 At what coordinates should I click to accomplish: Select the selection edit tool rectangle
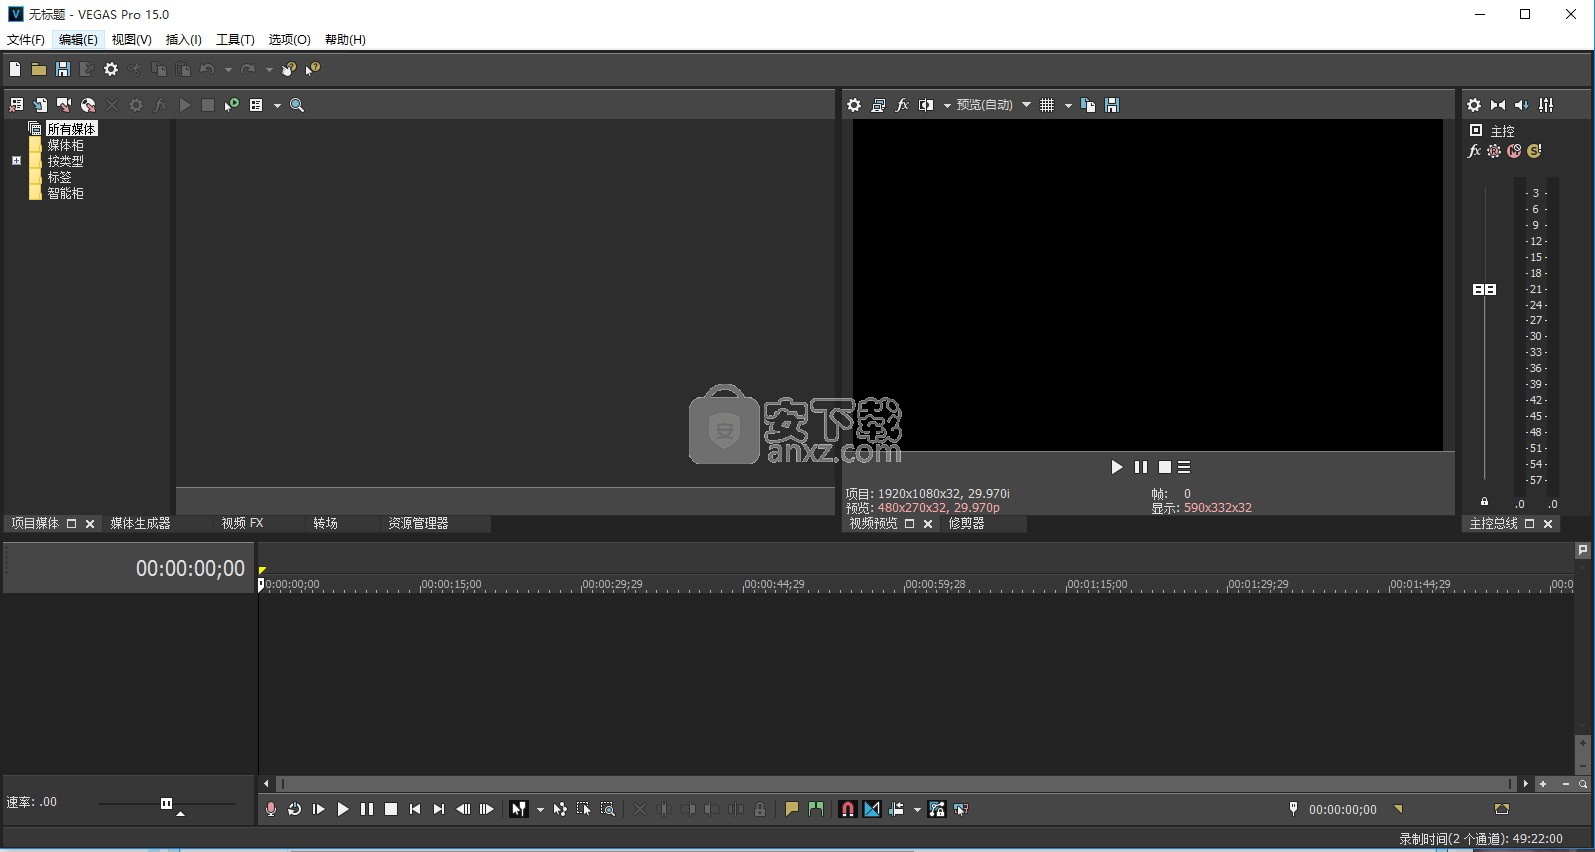[x=584, y=809]
